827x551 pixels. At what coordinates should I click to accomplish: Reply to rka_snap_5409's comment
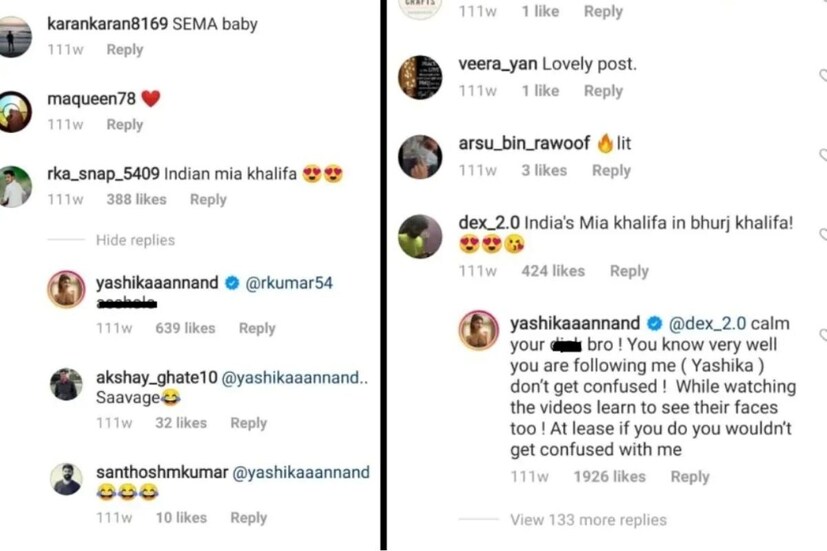(x=208, y=199)
